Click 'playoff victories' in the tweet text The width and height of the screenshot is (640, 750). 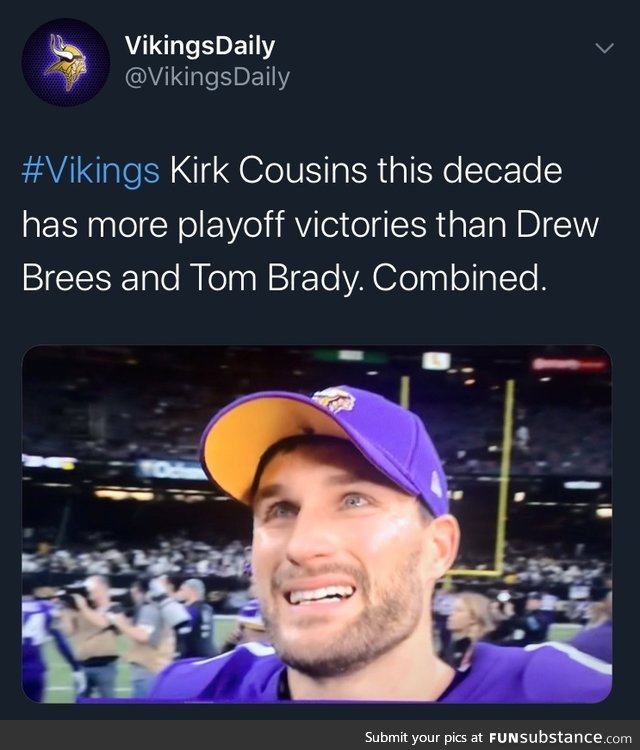coord(302,225)
